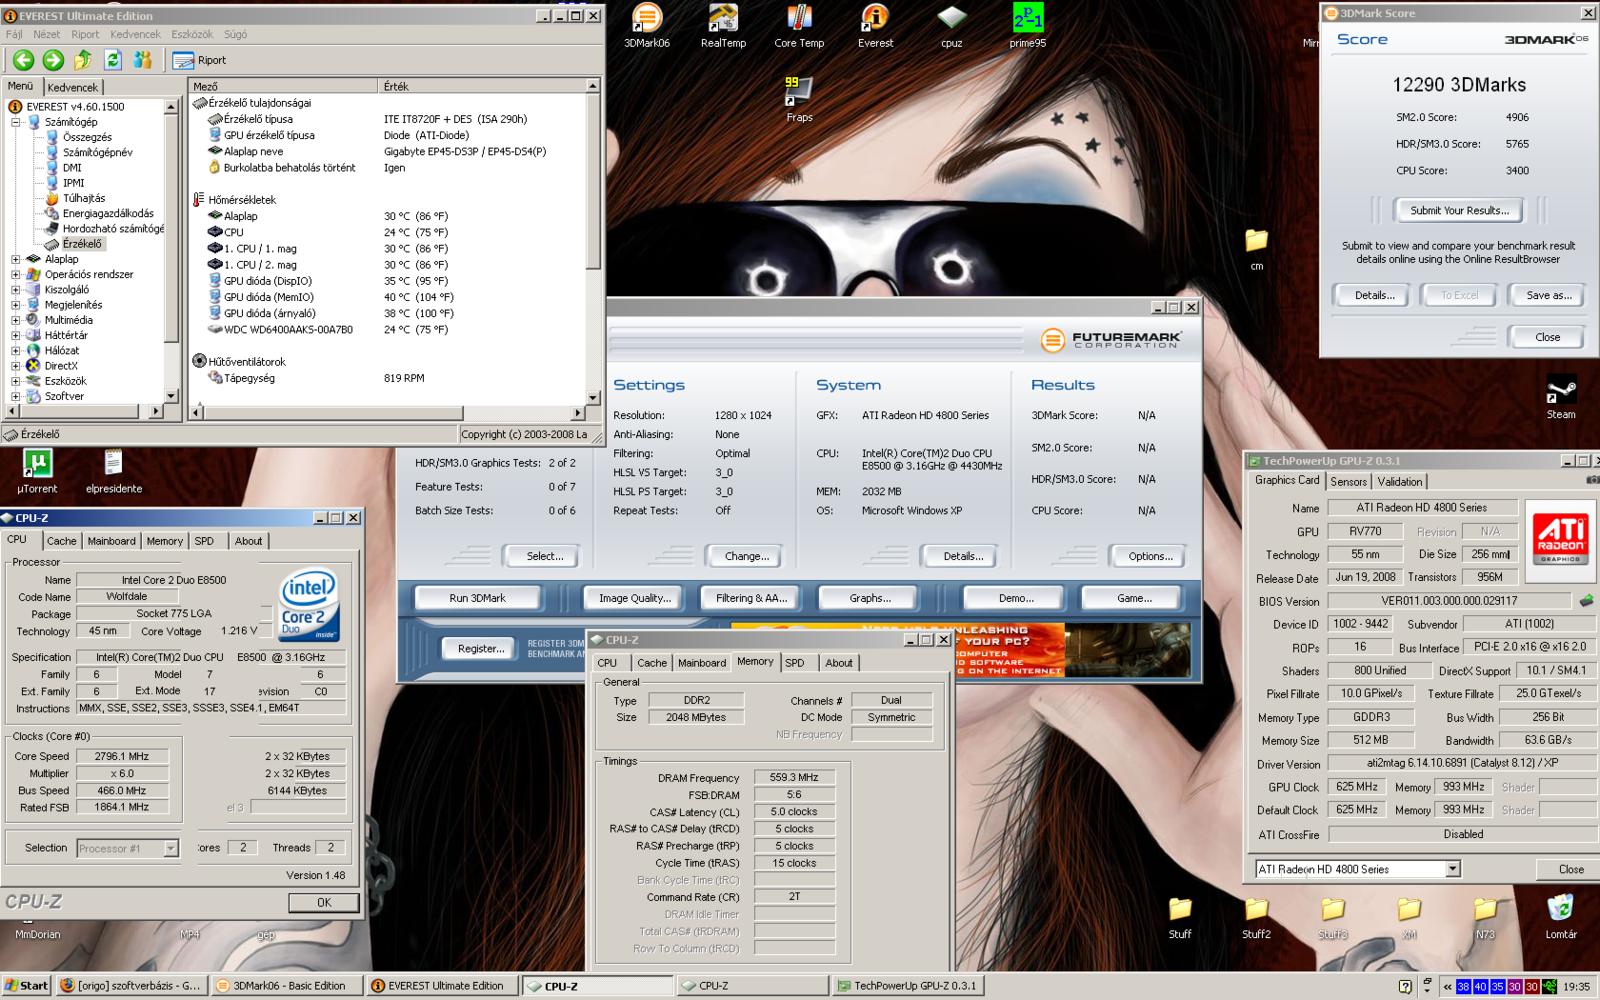Open Lomtár recycle bin icon
This screenshot has width=1600, height=1000.
[x=1561, y=917]
